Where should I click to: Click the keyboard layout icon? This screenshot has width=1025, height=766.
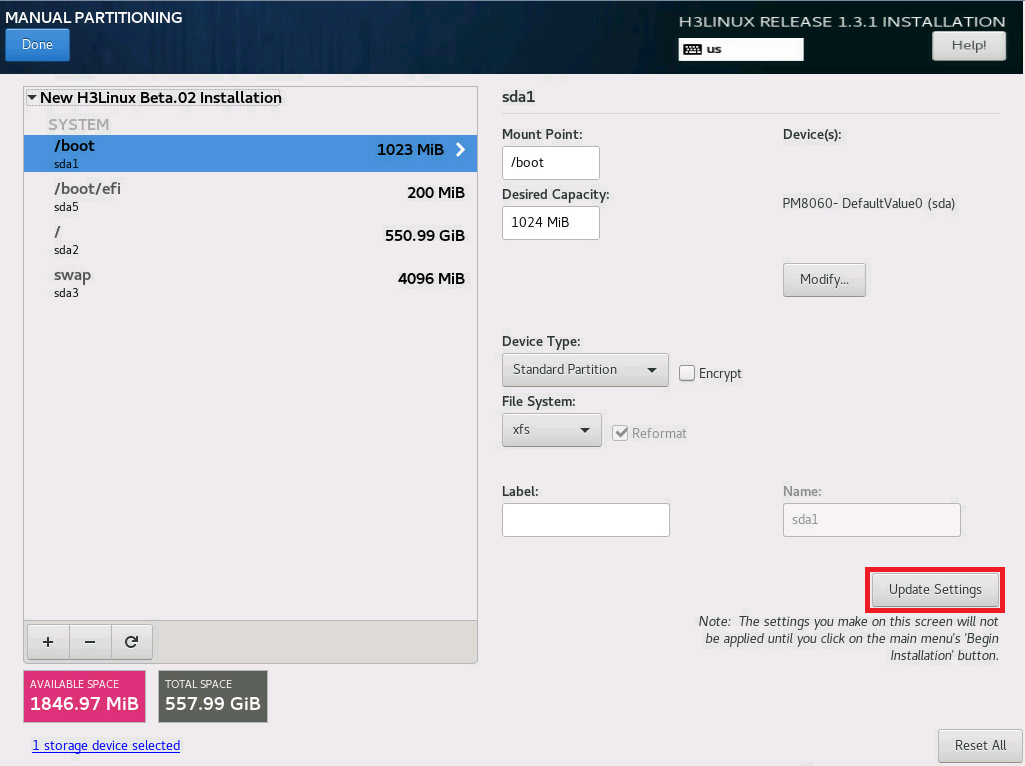(x=692, y=49)
